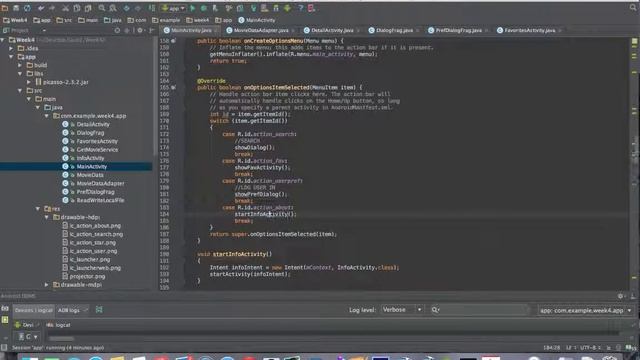Click the src breadcrumb in navigation bar
The width and height of the screenshot is (640, 360).
pos(64,20)
